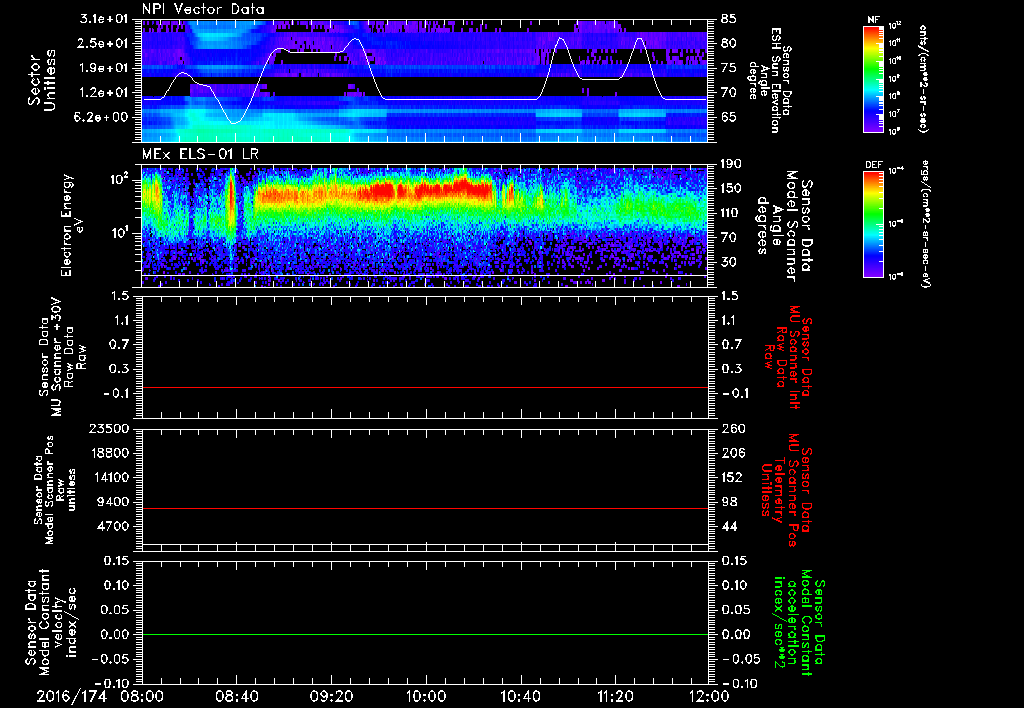Click the "44" telemetry tick label
Screen dimensions: 1024x708
729,526
